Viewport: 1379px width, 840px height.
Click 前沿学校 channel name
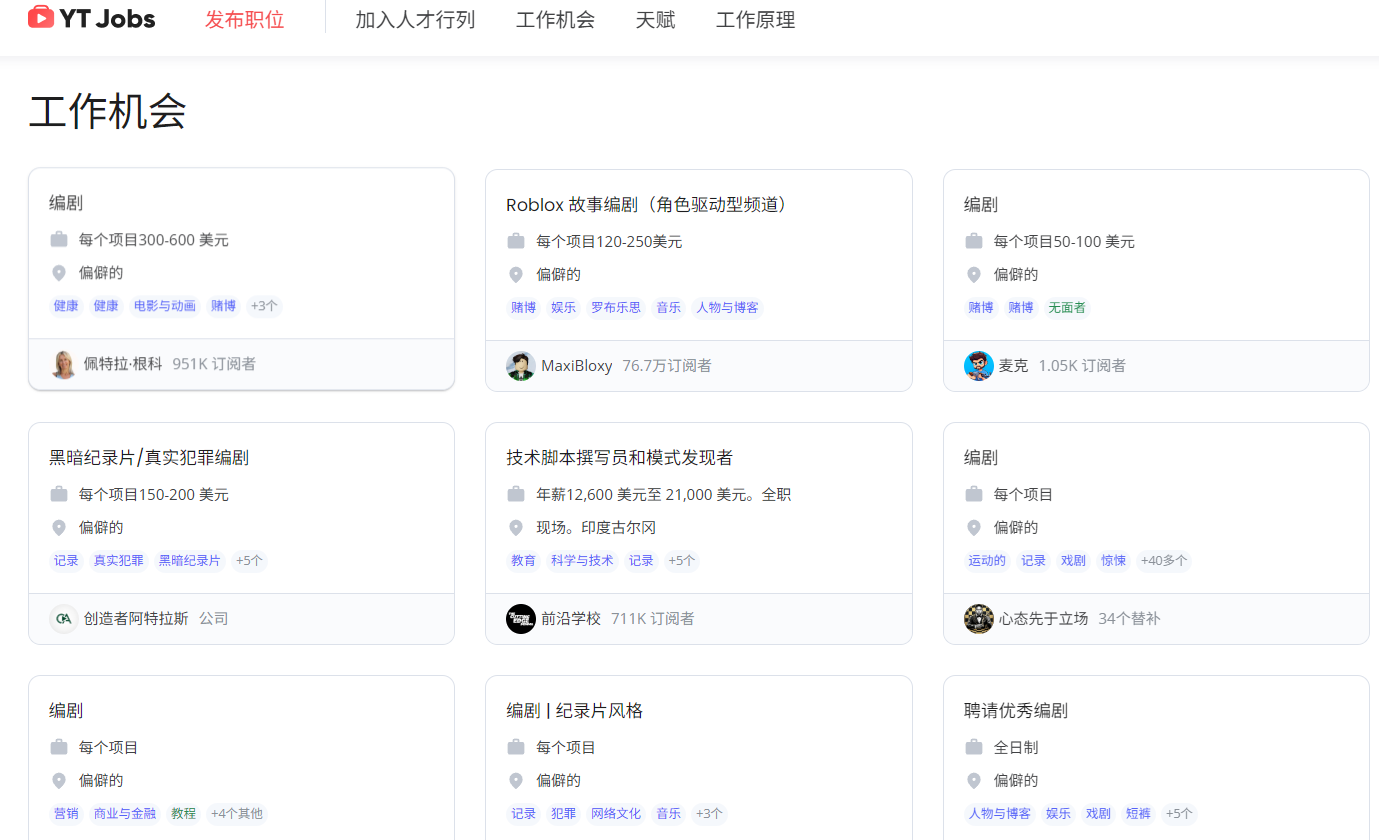571,619
